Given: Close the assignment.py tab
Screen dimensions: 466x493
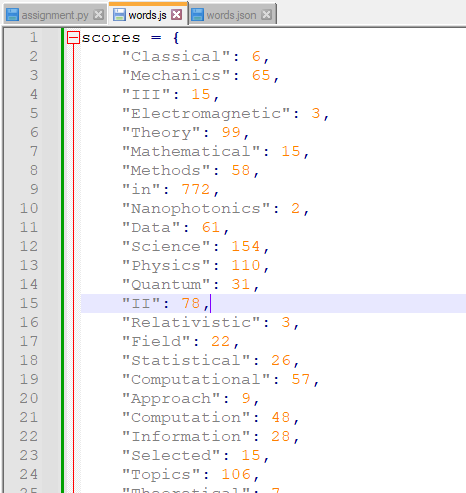Looking at the screenshot, I should [98, 15].
